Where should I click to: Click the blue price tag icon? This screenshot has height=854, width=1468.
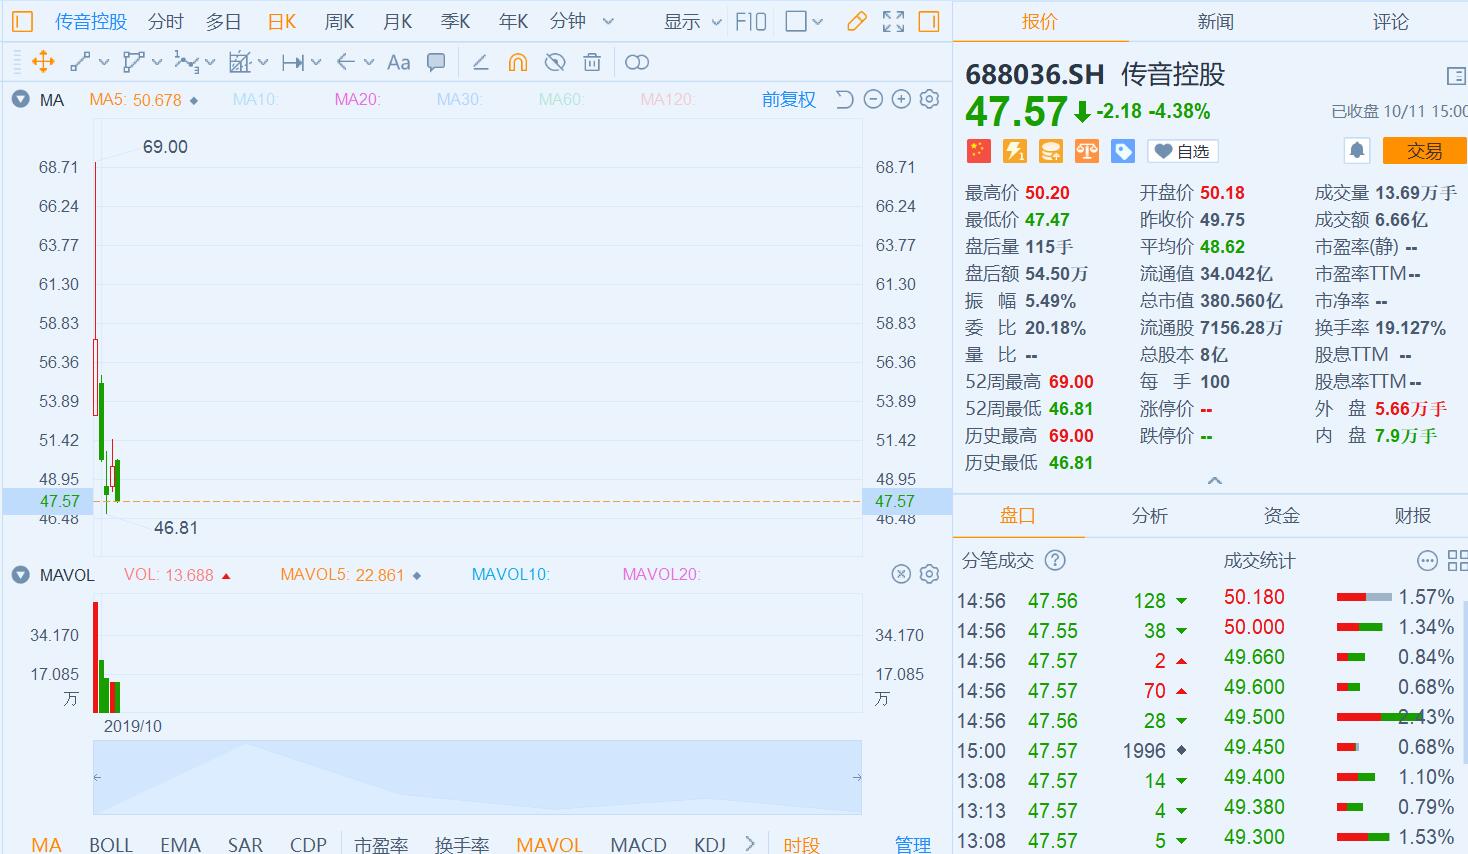coord(1123,151)
